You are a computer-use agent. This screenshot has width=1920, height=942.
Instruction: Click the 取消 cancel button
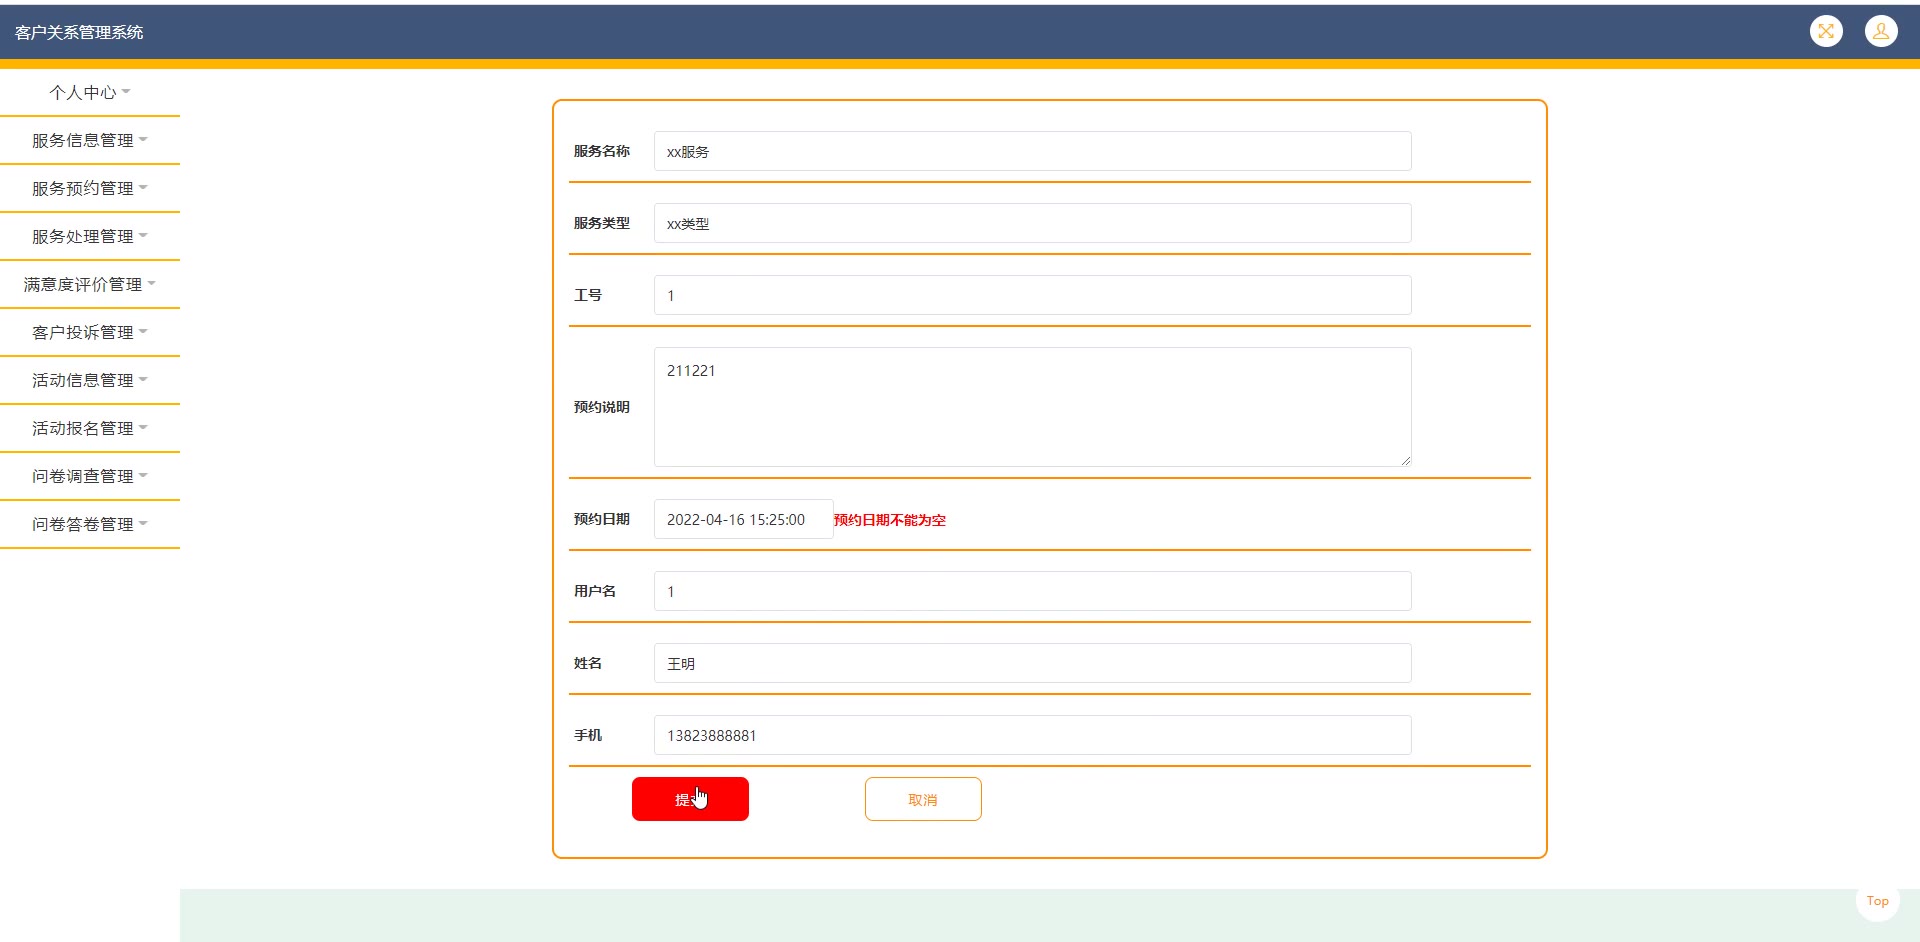923,799
